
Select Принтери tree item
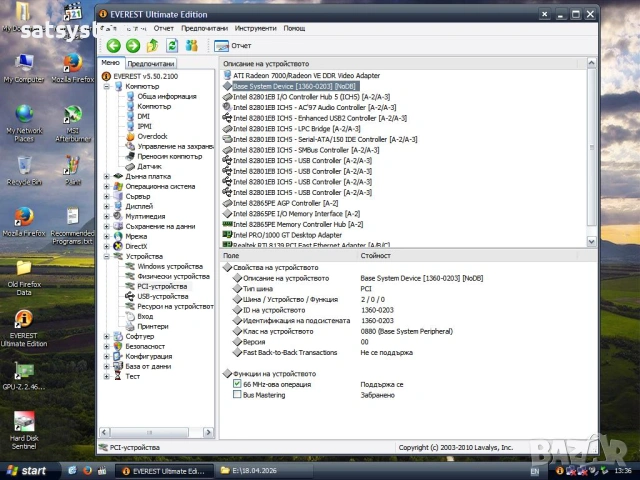(x=153, y=327)
